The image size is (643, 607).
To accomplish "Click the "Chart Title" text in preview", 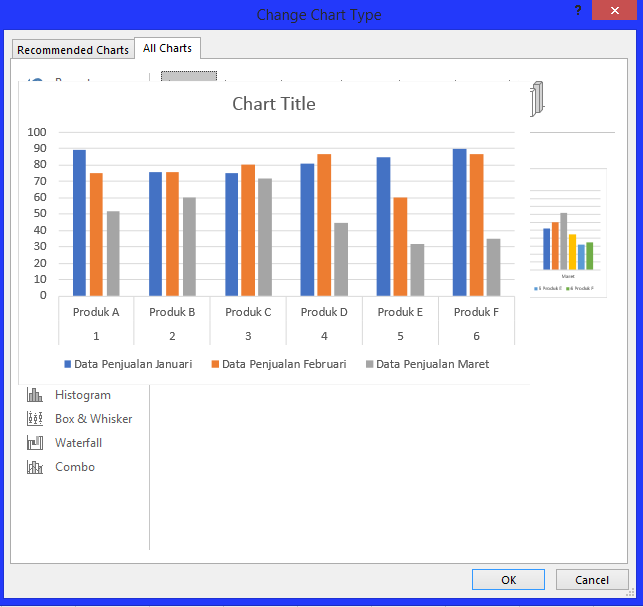I will pos(274,104).
